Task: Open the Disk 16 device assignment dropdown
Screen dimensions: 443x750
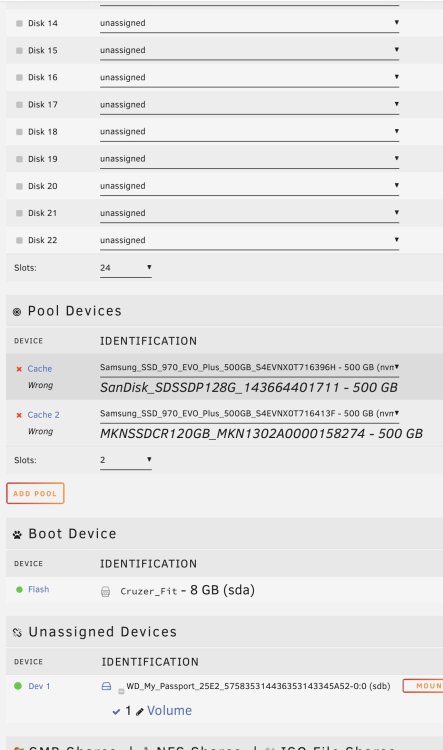Action: (249, 77)
